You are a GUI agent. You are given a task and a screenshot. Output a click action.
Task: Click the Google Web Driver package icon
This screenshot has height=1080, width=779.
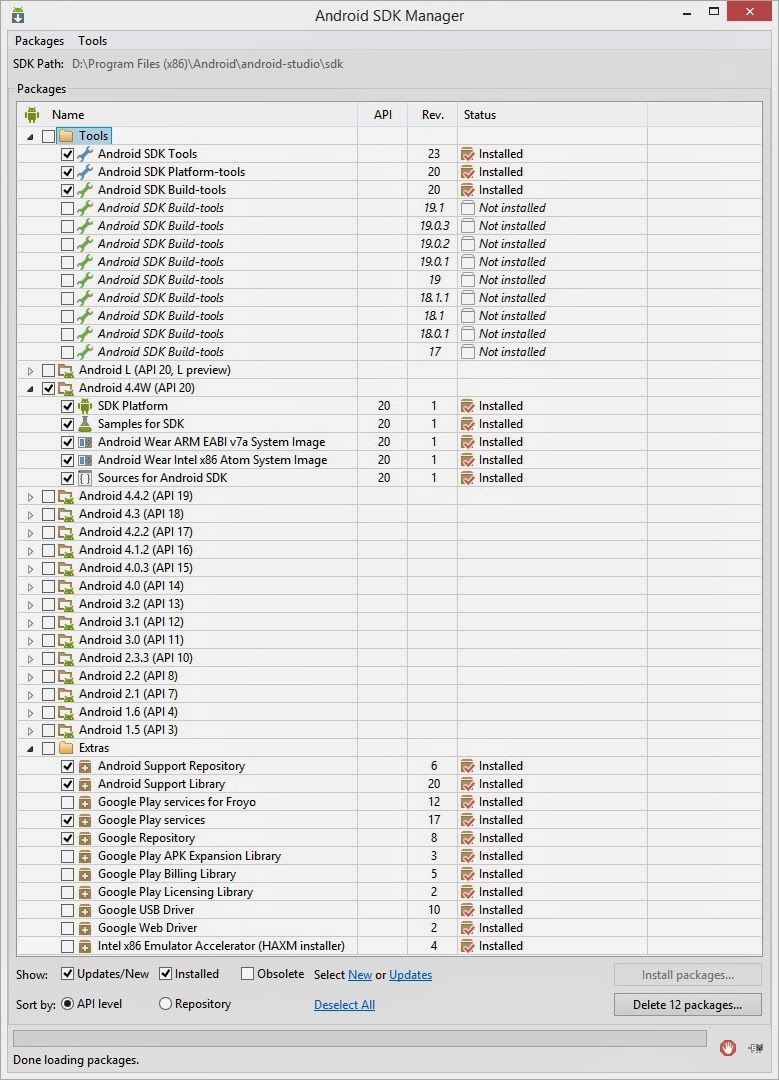tap(85, 928)
